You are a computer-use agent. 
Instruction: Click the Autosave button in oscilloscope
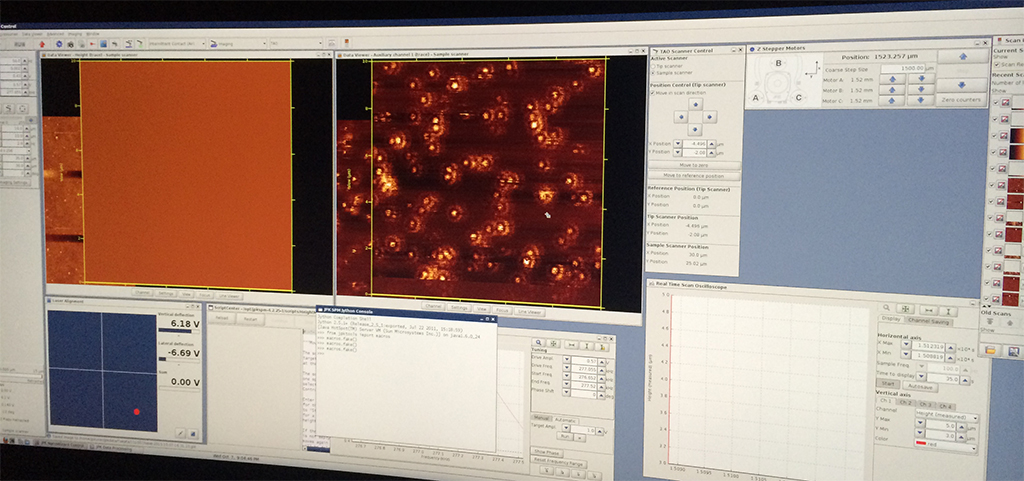922,385
